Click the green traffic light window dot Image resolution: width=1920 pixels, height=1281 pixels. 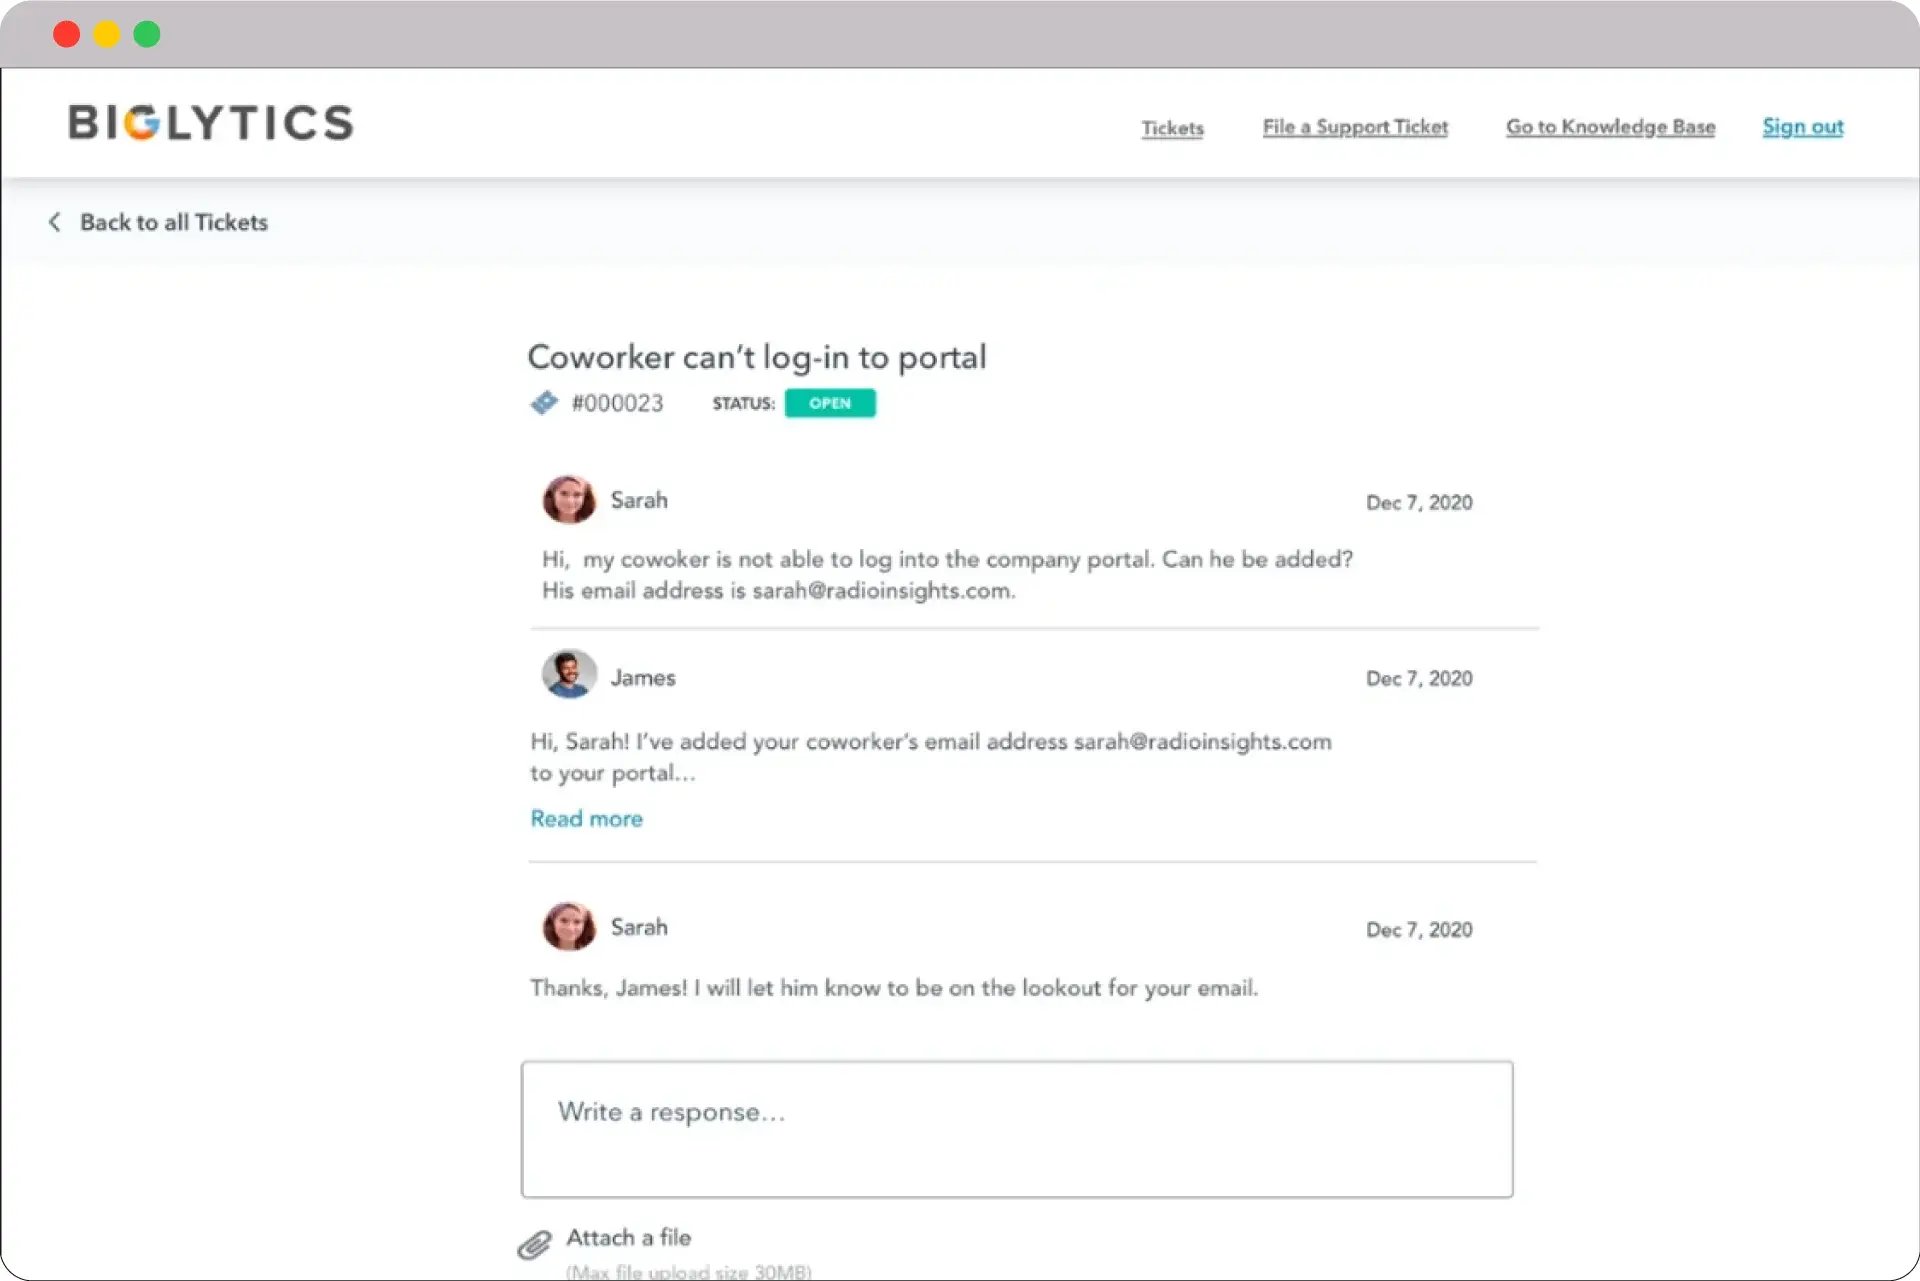(x=147, y=33)
